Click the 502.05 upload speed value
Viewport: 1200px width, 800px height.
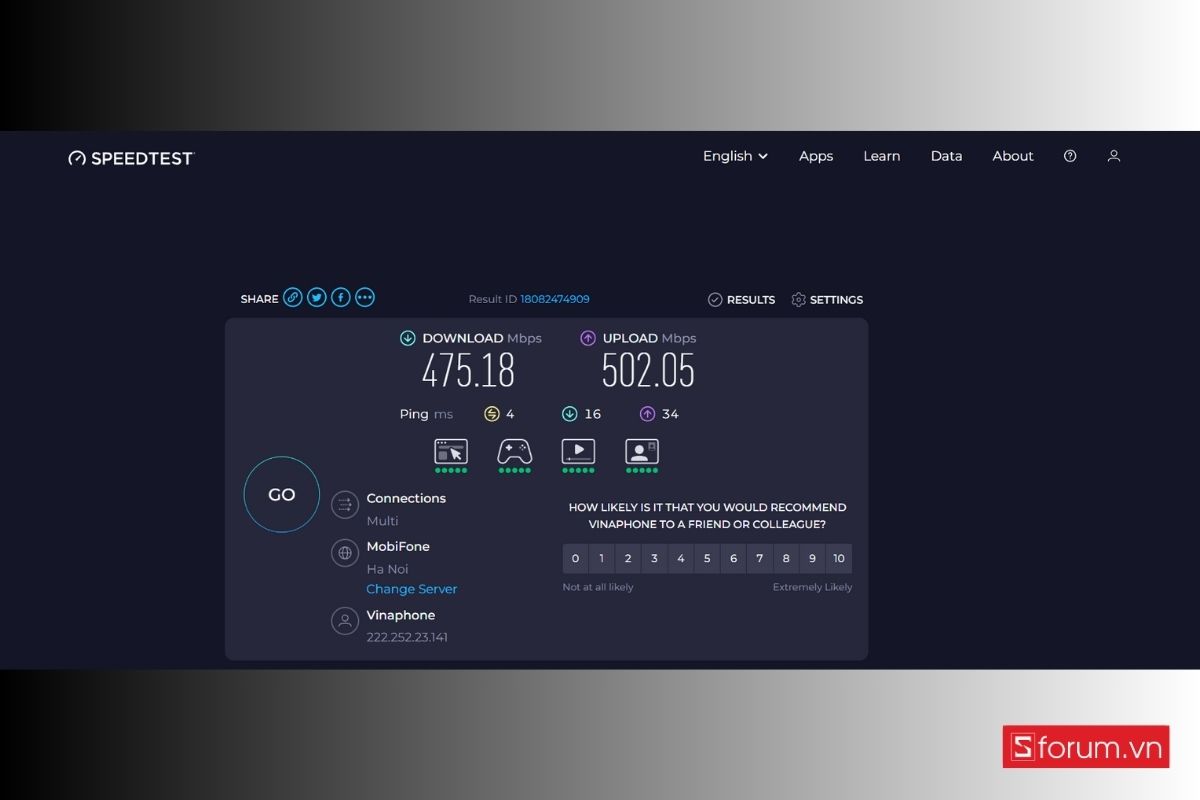click(648, 372)
